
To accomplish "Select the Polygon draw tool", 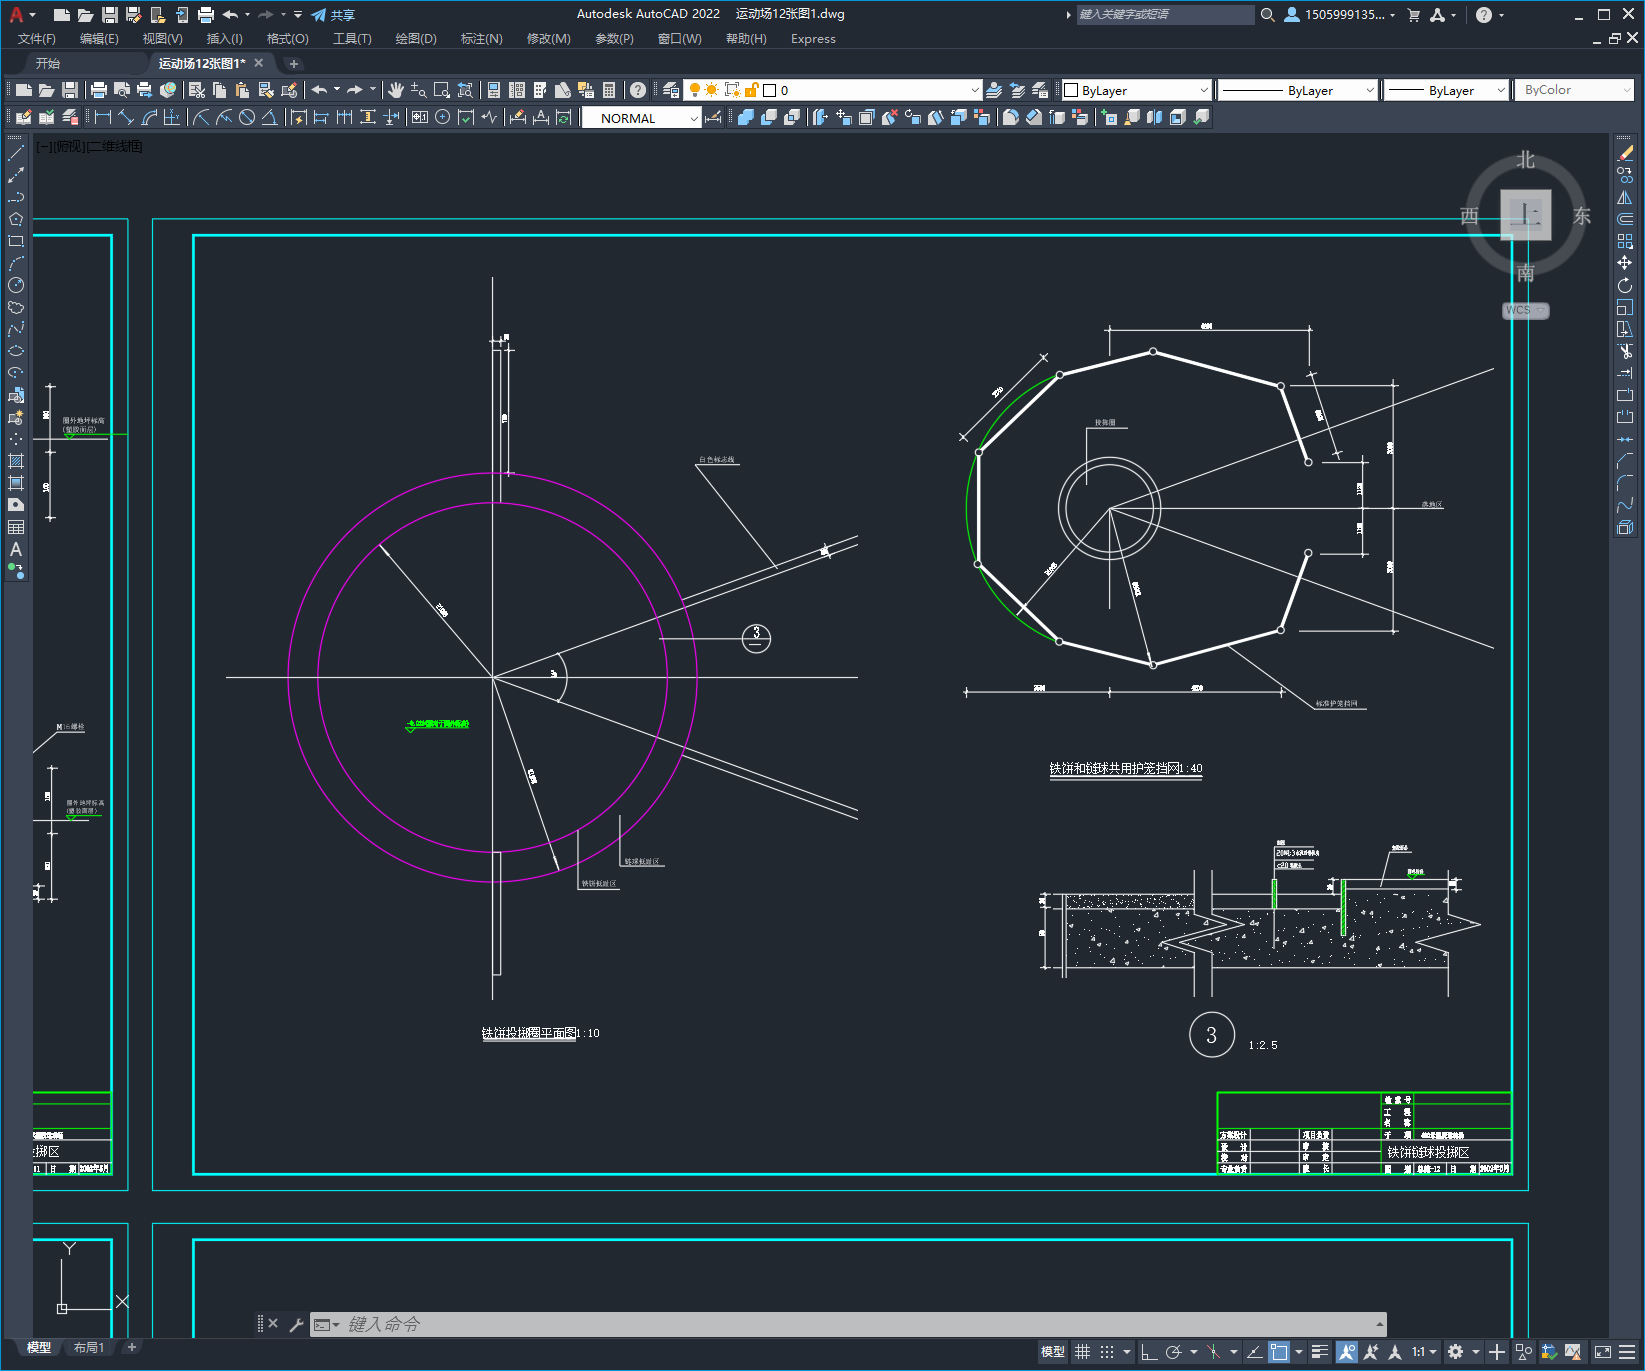I will 16,219.
